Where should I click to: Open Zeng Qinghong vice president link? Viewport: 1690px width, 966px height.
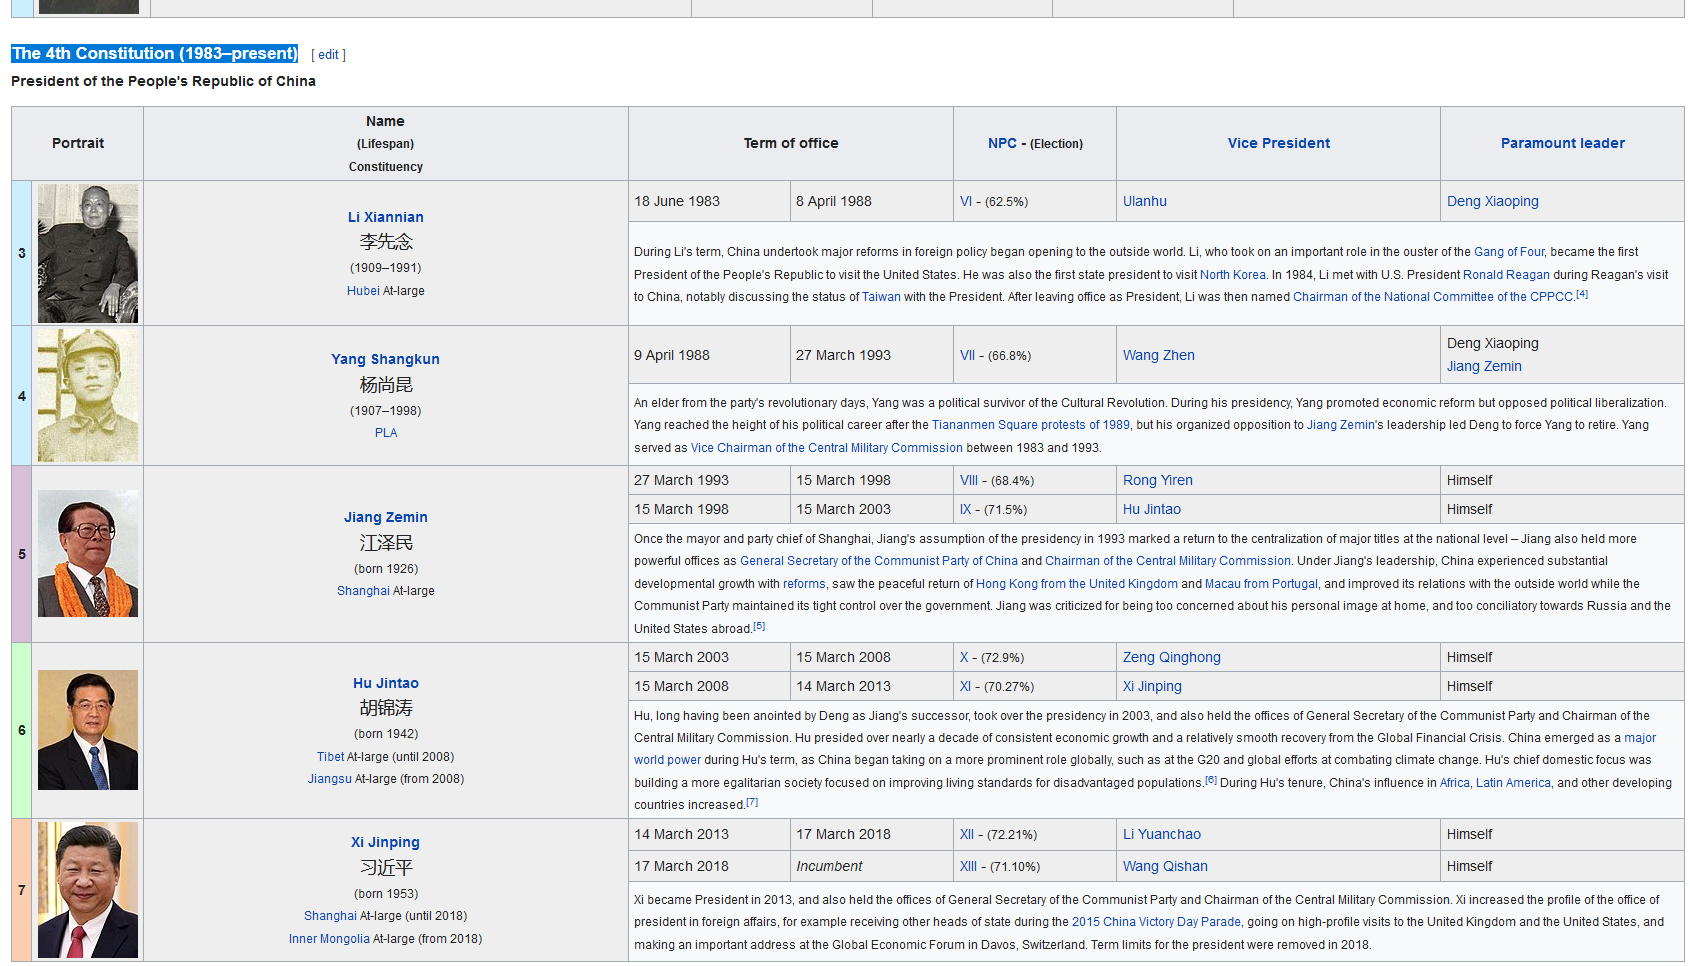[x=1172, y=657]
